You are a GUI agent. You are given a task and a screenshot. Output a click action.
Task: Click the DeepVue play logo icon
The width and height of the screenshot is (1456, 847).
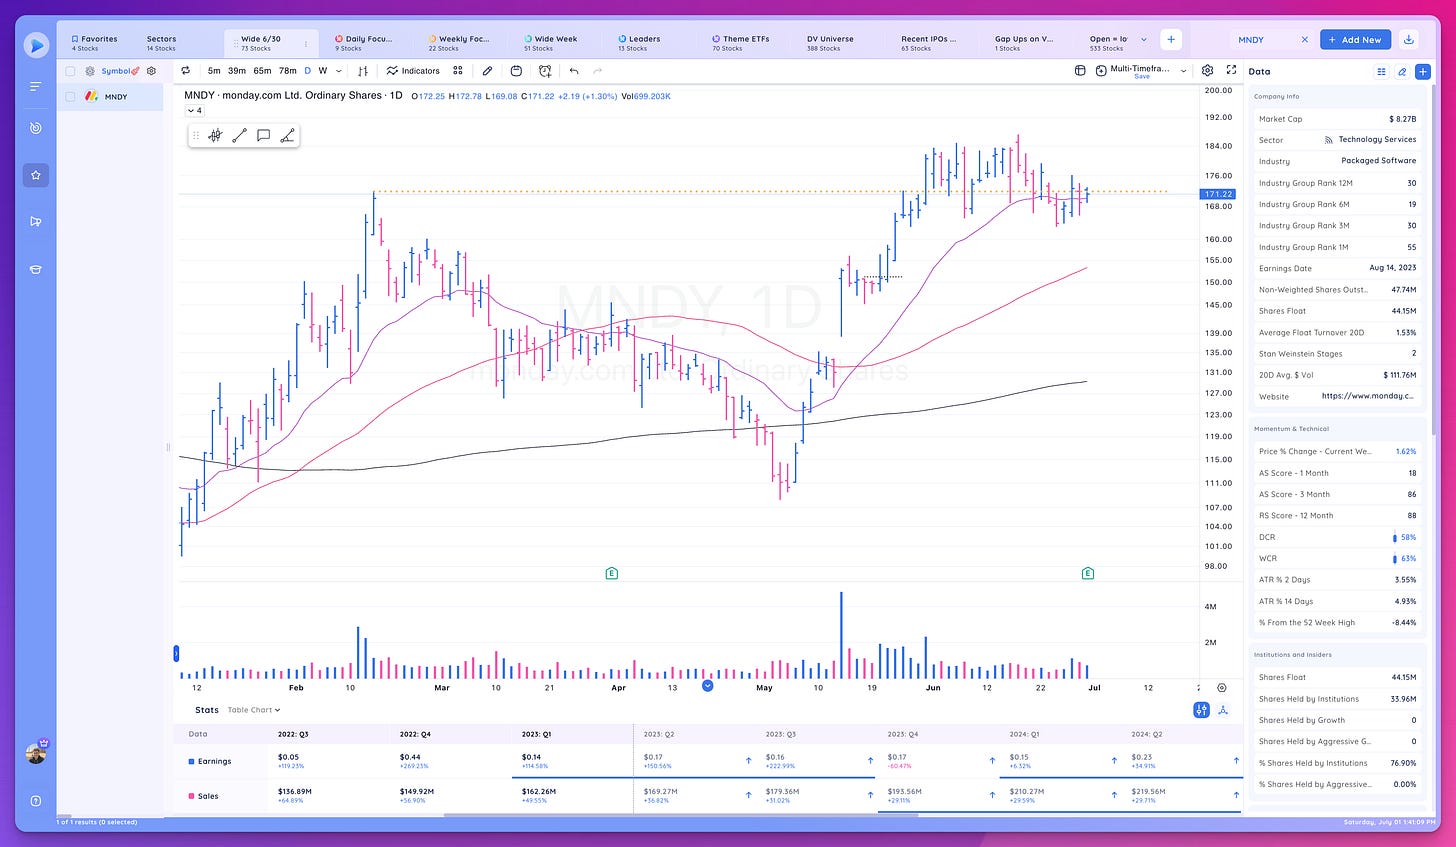point(36,45)
